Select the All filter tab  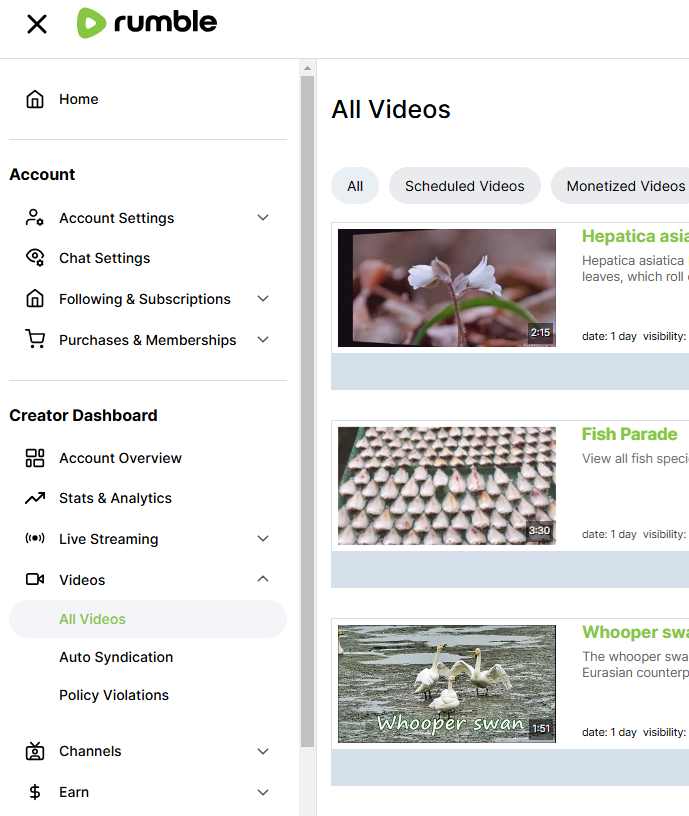(x=355, y=186)
